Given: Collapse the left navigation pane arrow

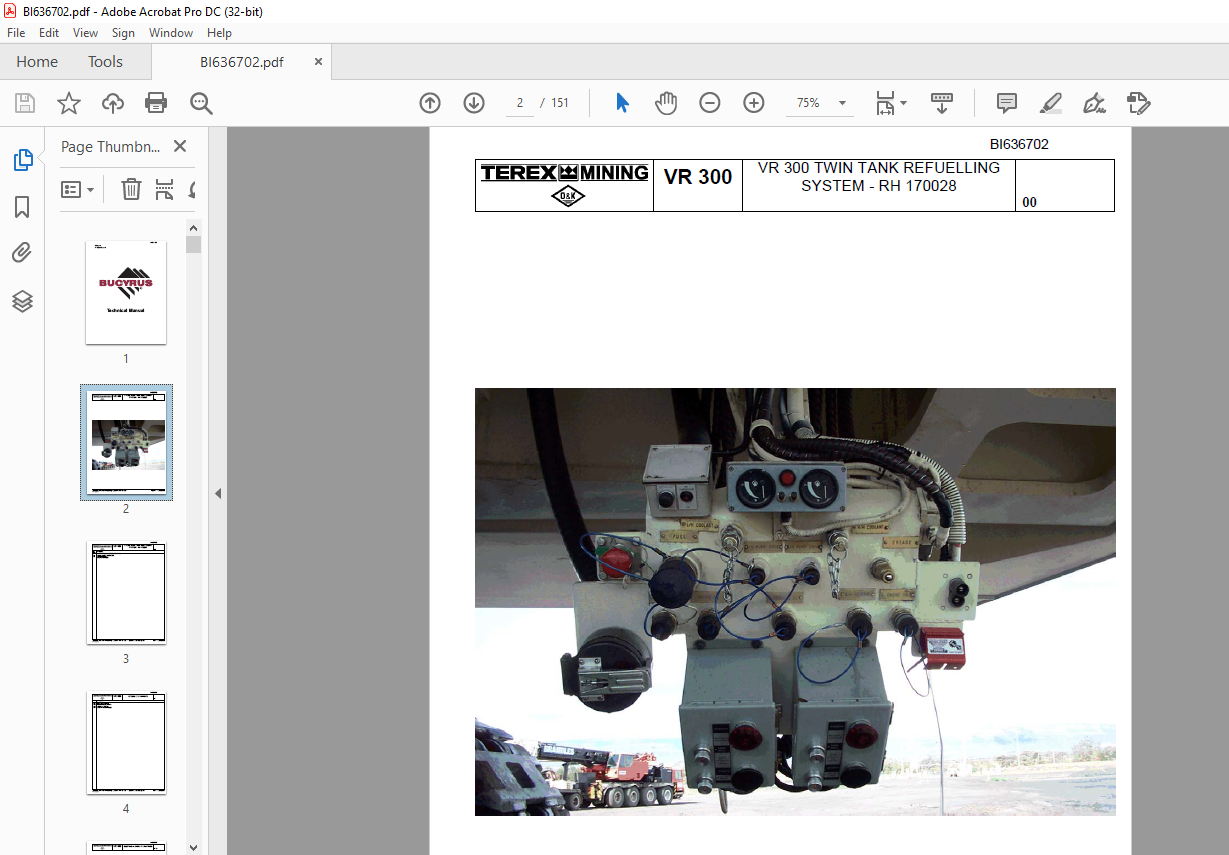Looking at the screenshot, I should click(218, 493).
